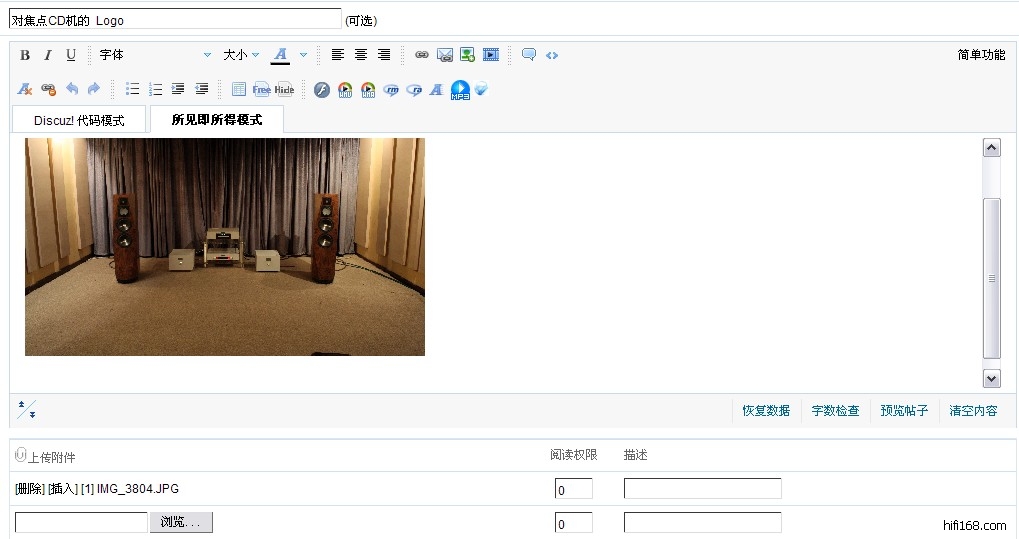1019x539 pixels.
Task: Insert an unordered bullet list
Action: click(133, 89)
